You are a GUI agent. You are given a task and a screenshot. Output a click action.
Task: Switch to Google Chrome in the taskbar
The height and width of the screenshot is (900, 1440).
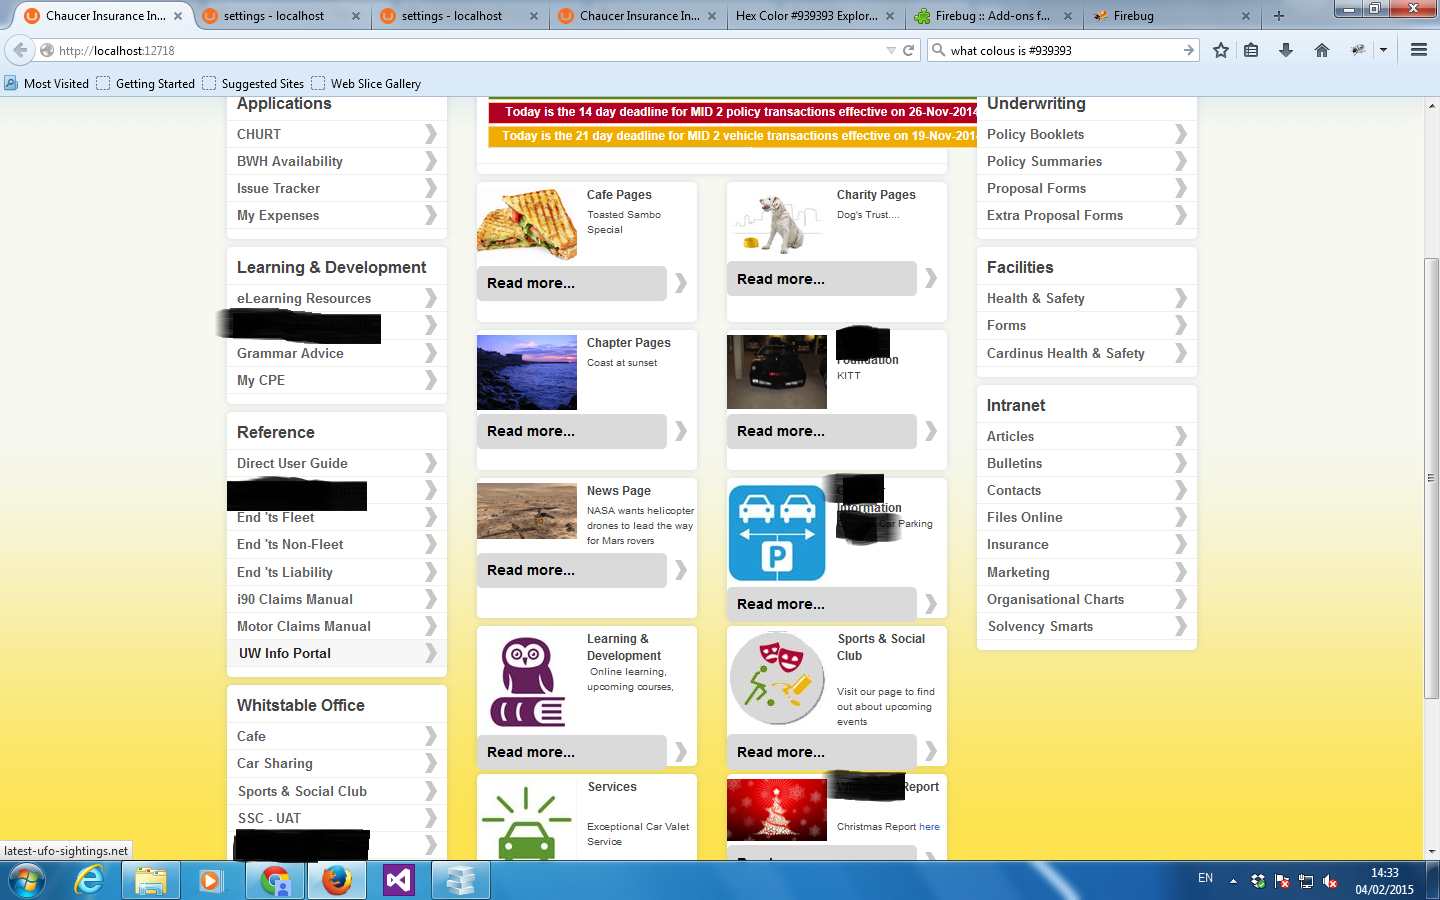(274, 881)
